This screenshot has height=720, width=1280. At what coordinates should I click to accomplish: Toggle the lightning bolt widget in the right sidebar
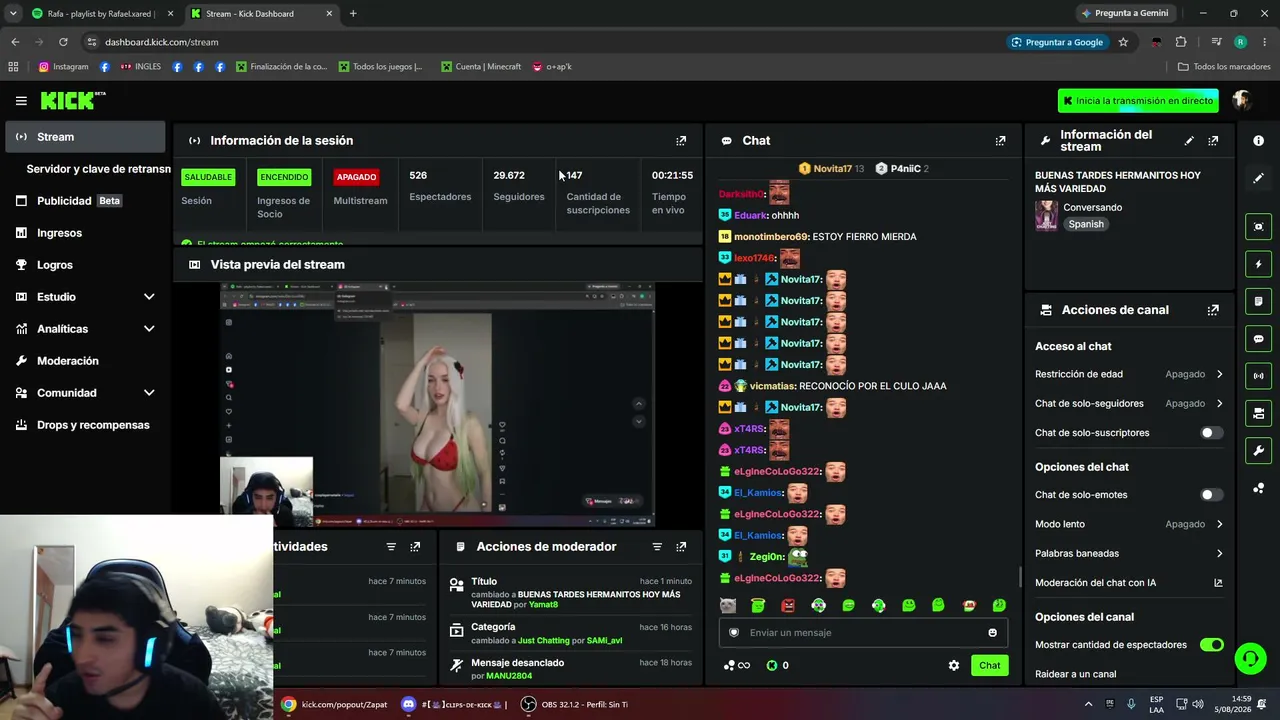(x=1258, y=264)
